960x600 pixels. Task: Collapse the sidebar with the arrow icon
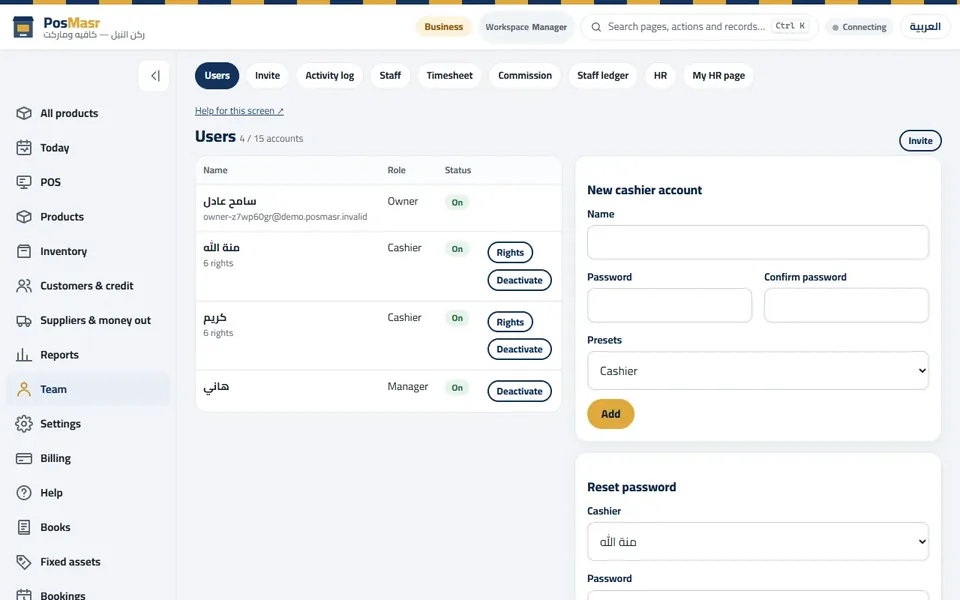pyautogui.click(x=154, y=76)
